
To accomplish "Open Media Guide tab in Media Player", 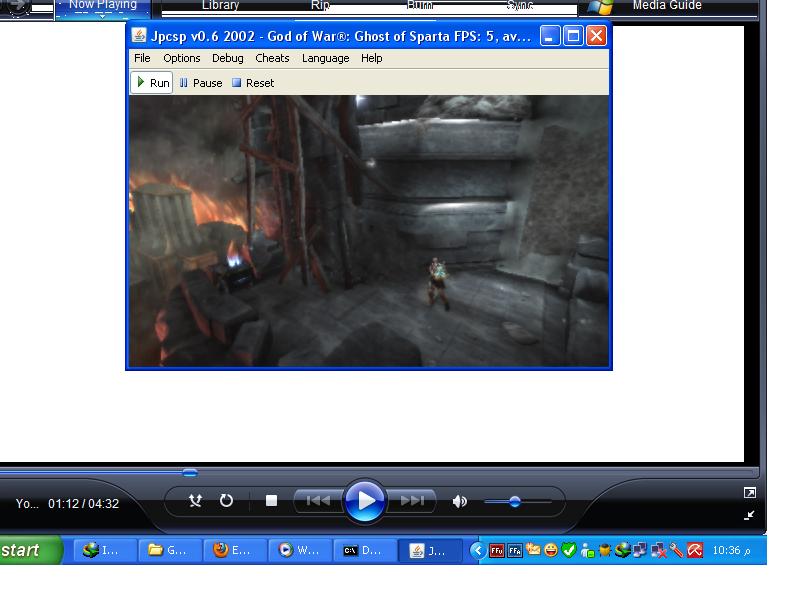I will [x=667, y=5].
